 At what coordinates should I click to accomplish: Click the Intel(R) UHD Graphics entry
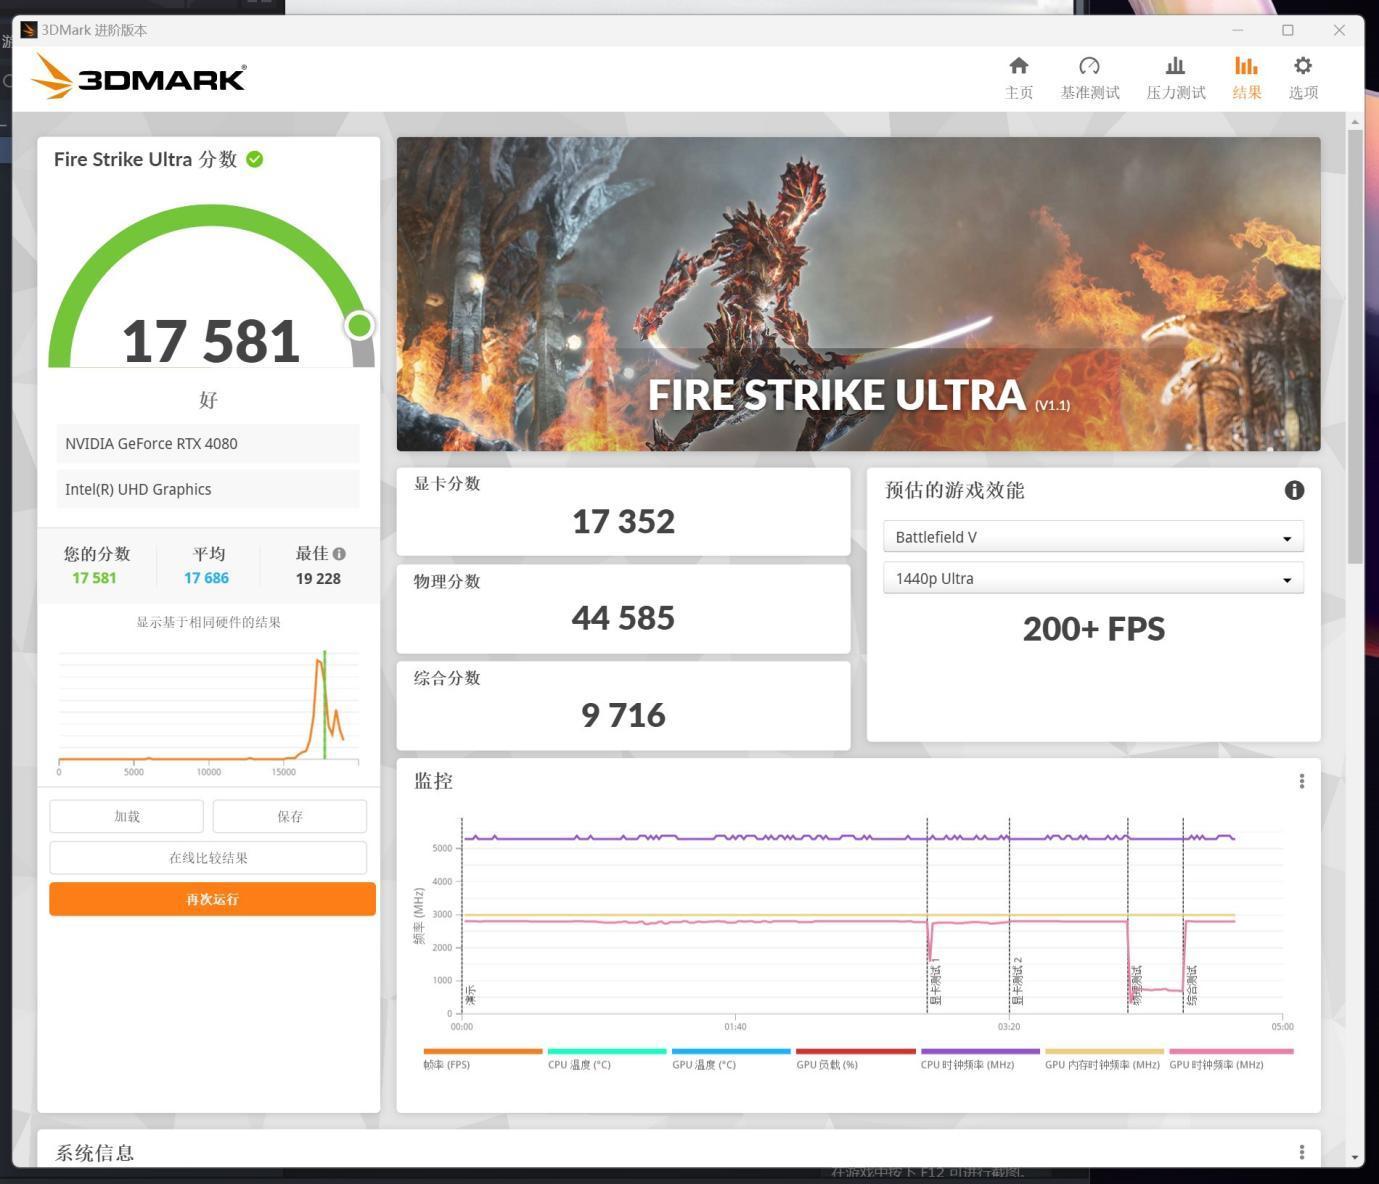[208, 489]
